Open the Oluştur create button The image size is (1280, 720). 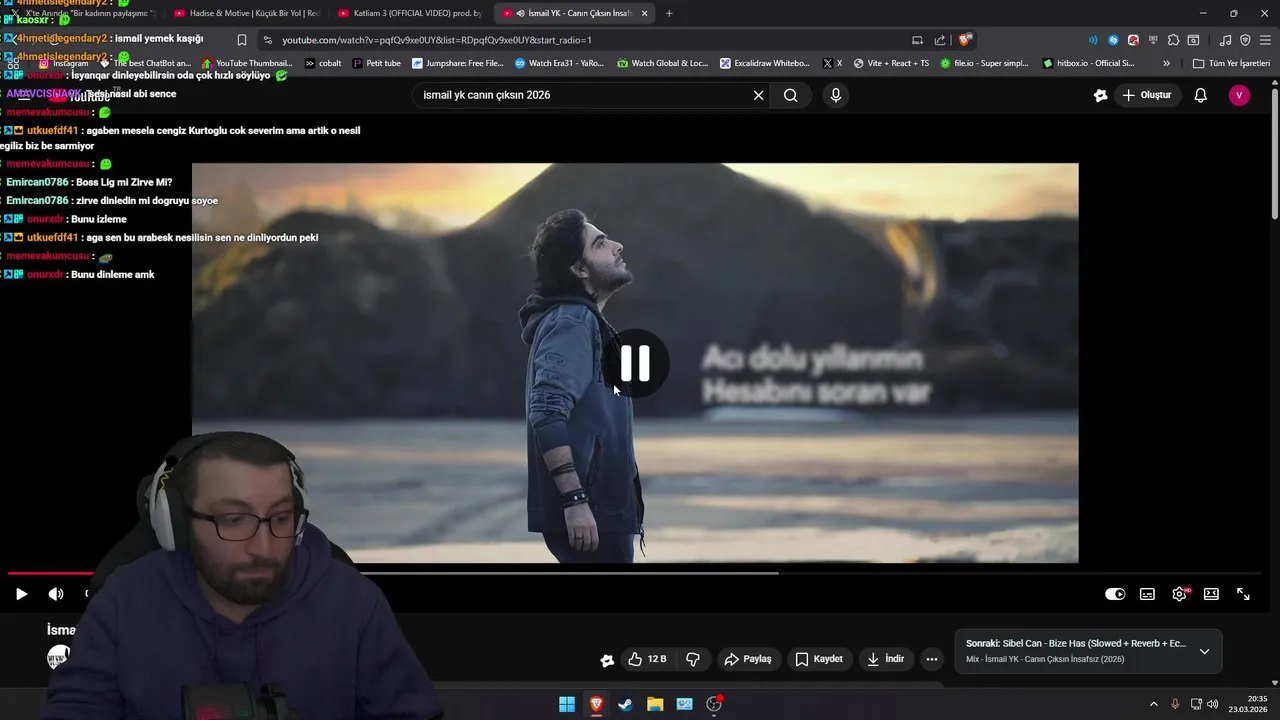pos(1147,95)
